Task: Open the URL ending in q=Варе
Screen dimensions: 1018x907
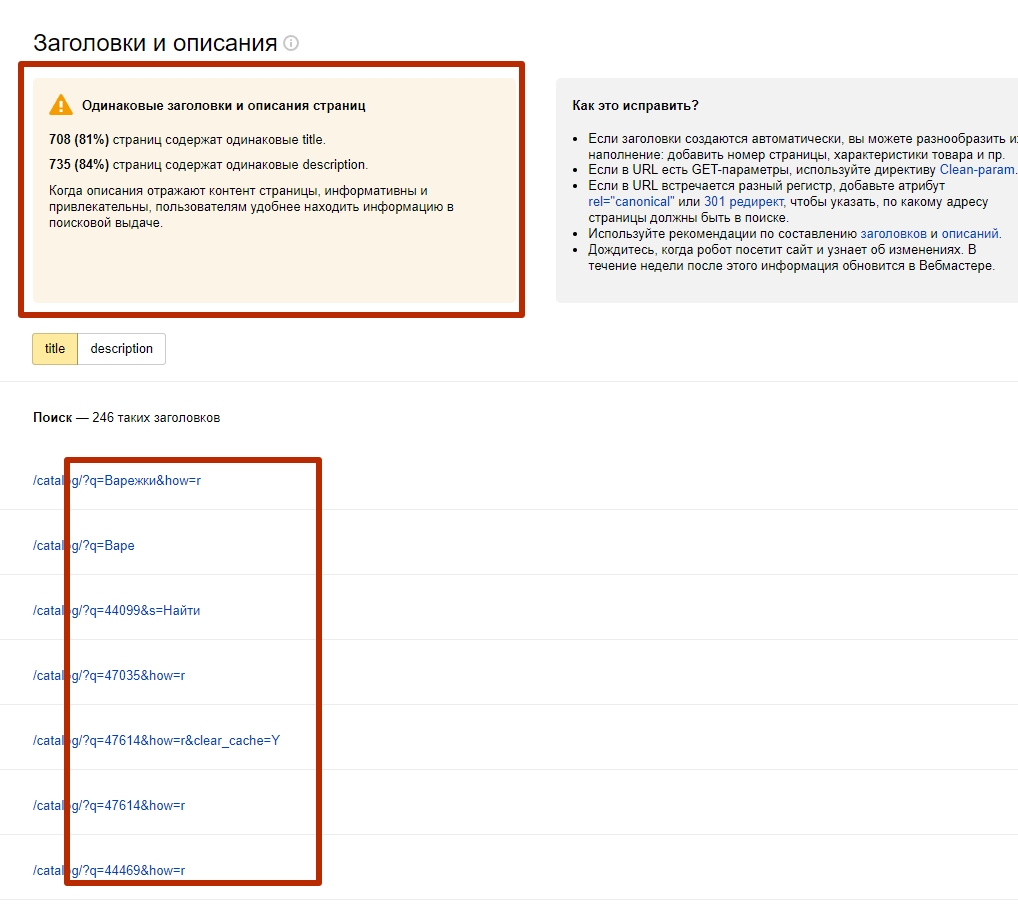Action: tap(84, 545)
